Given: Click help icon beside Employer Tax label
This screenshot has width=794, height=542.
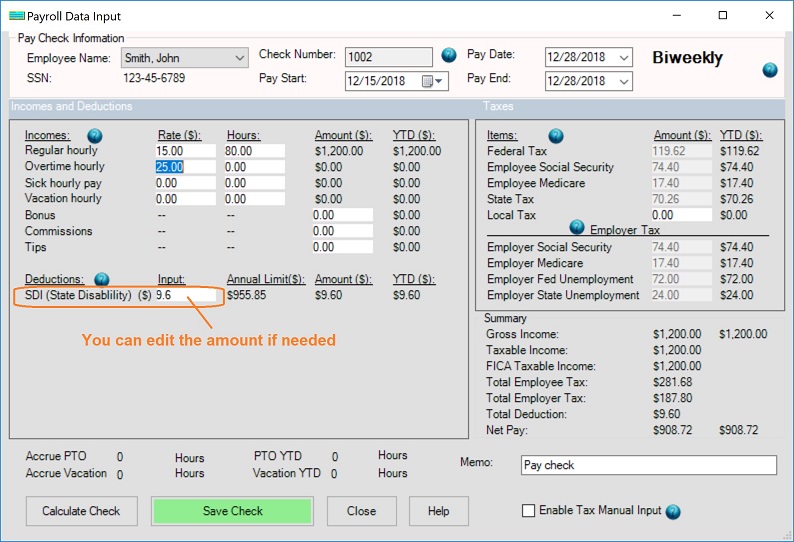Looking at the screenshot, I should (577, 228).
